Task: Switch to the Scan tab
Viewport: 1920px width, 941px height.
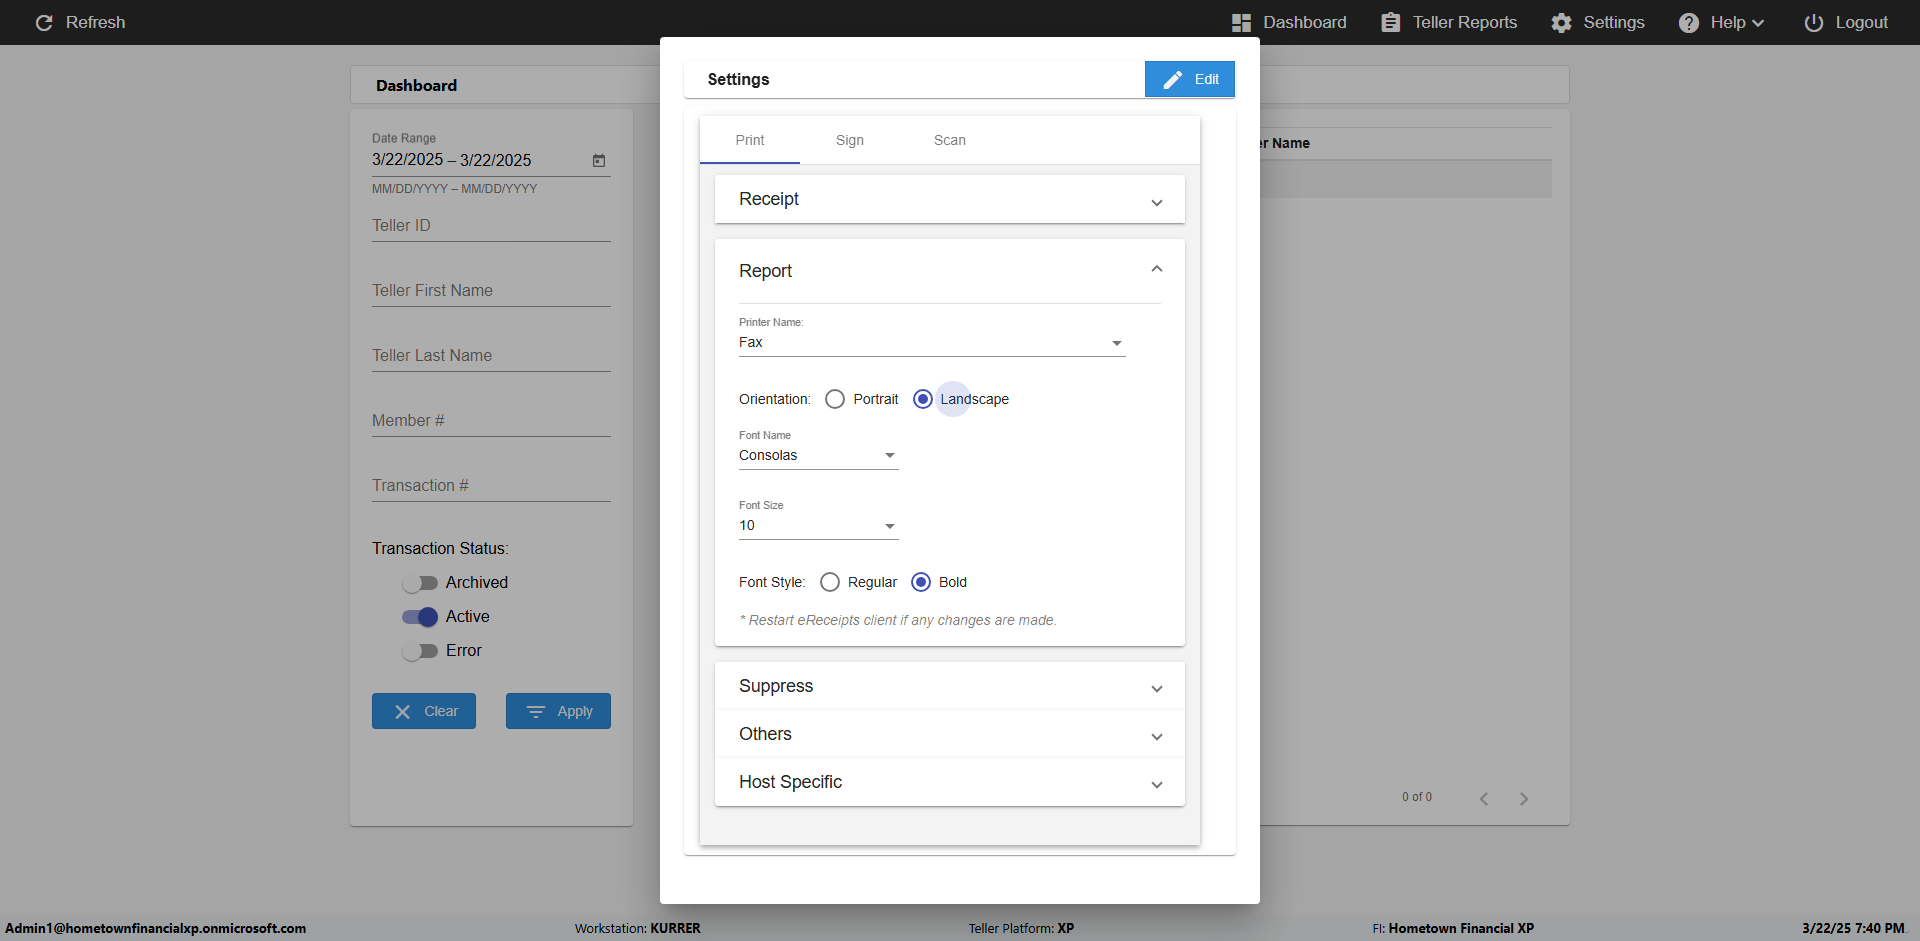Action: tap(950, 140)
